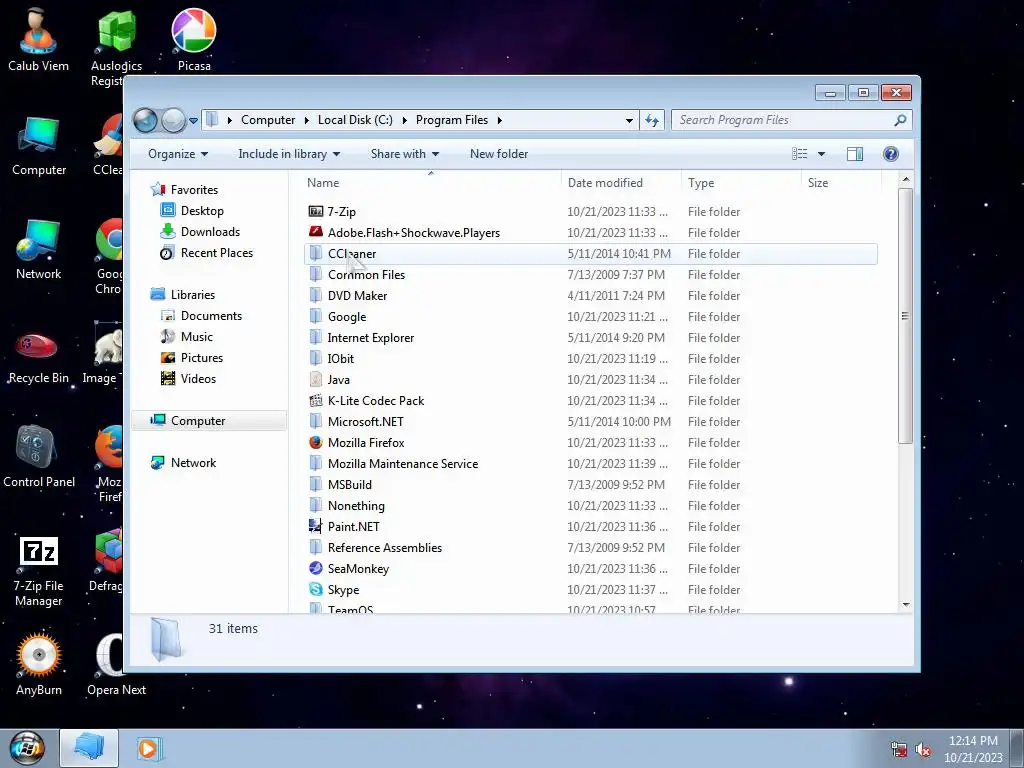Image resolution: width=1024 pixels, height=768 pixels.
Task: Refresh the Program Files folder view
Action: 652,120
